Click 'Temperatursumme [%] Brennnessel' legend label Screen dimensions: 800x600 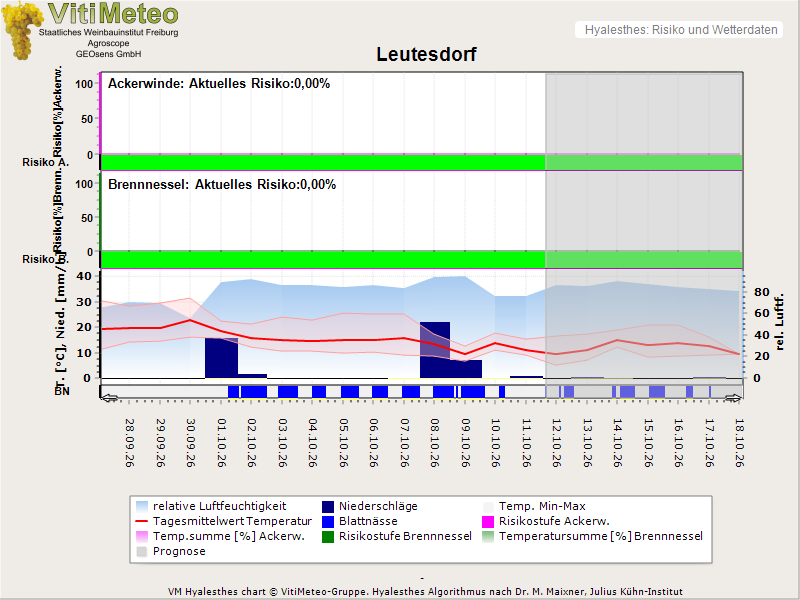[x=601, y=536]
